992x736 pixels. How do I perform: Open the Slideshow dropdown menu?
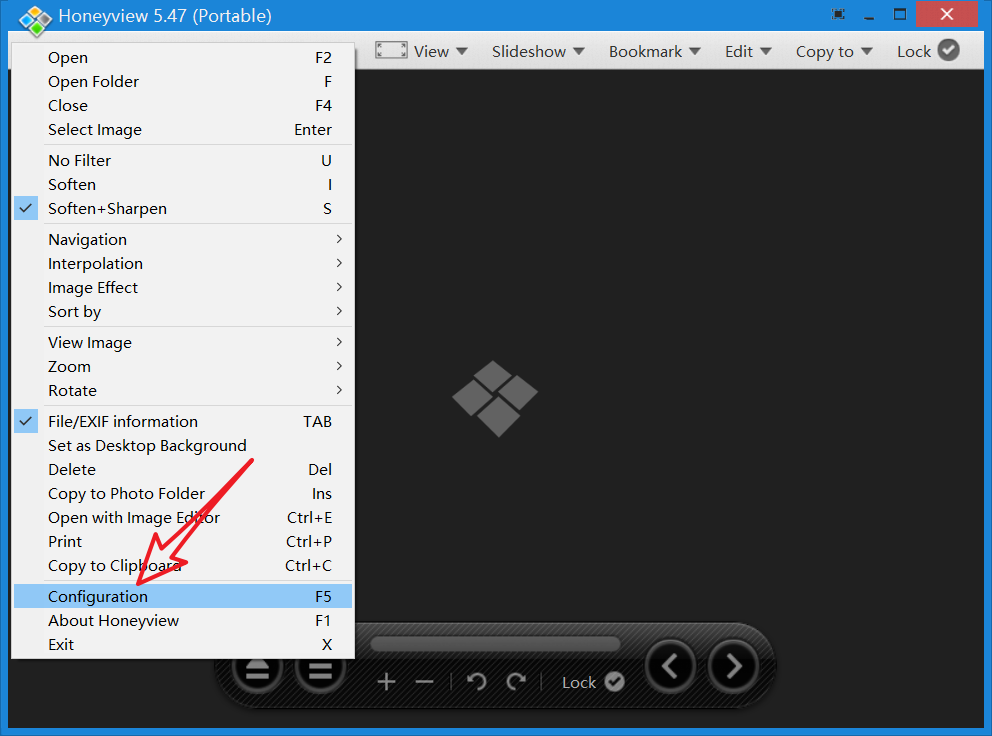coord(538,51)
